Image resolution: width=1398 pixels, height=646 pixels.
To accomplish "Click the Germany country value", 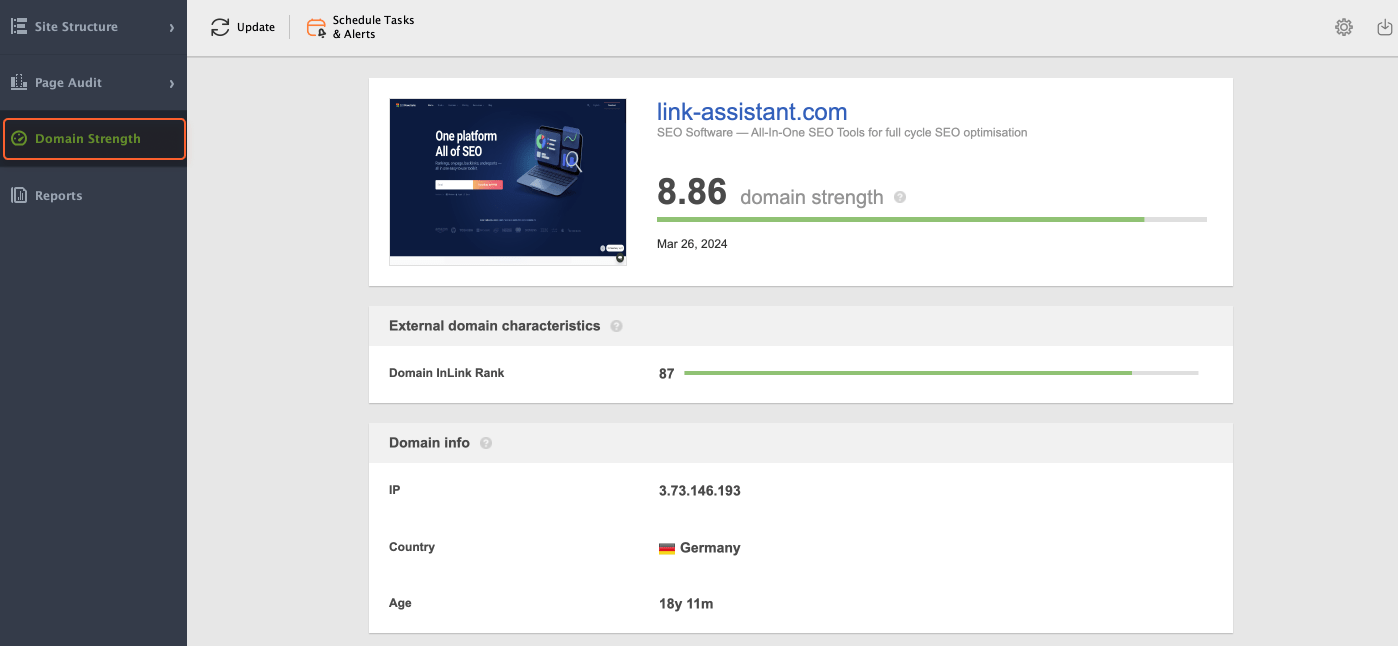I will click(x=710, y=548).
